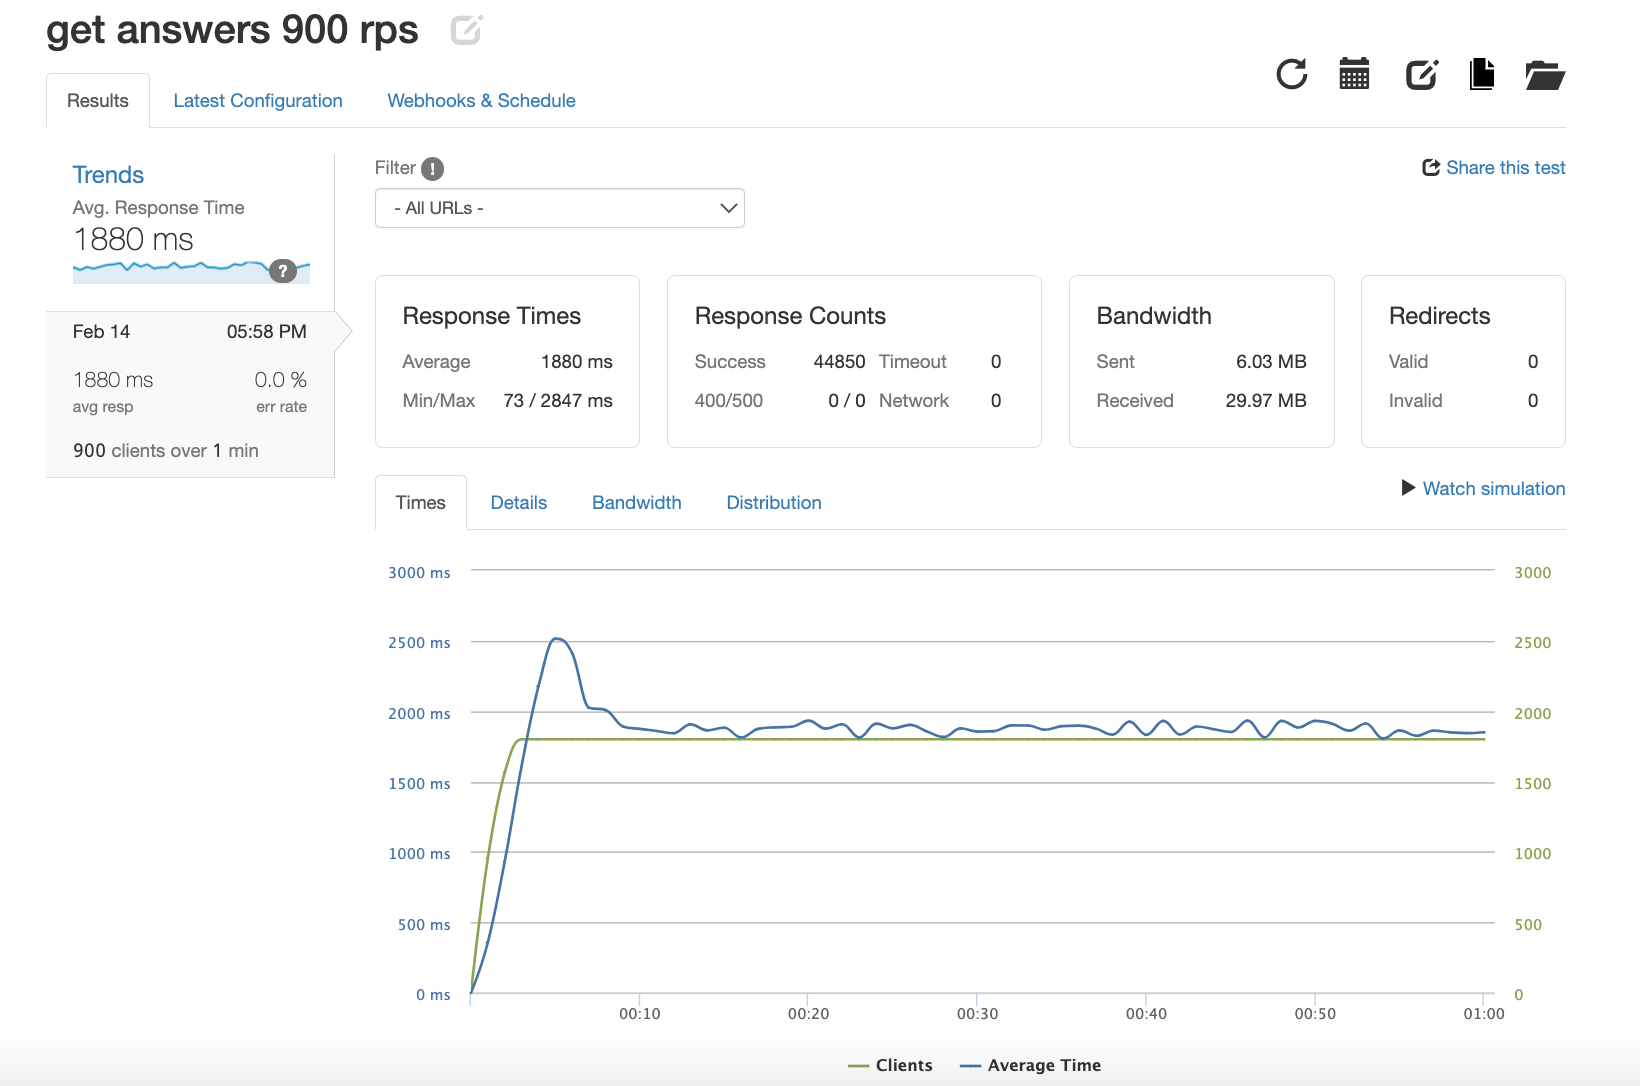1640x1086 pixels.
Task: Play the Watch simulation link
Action: (1483, 488)
